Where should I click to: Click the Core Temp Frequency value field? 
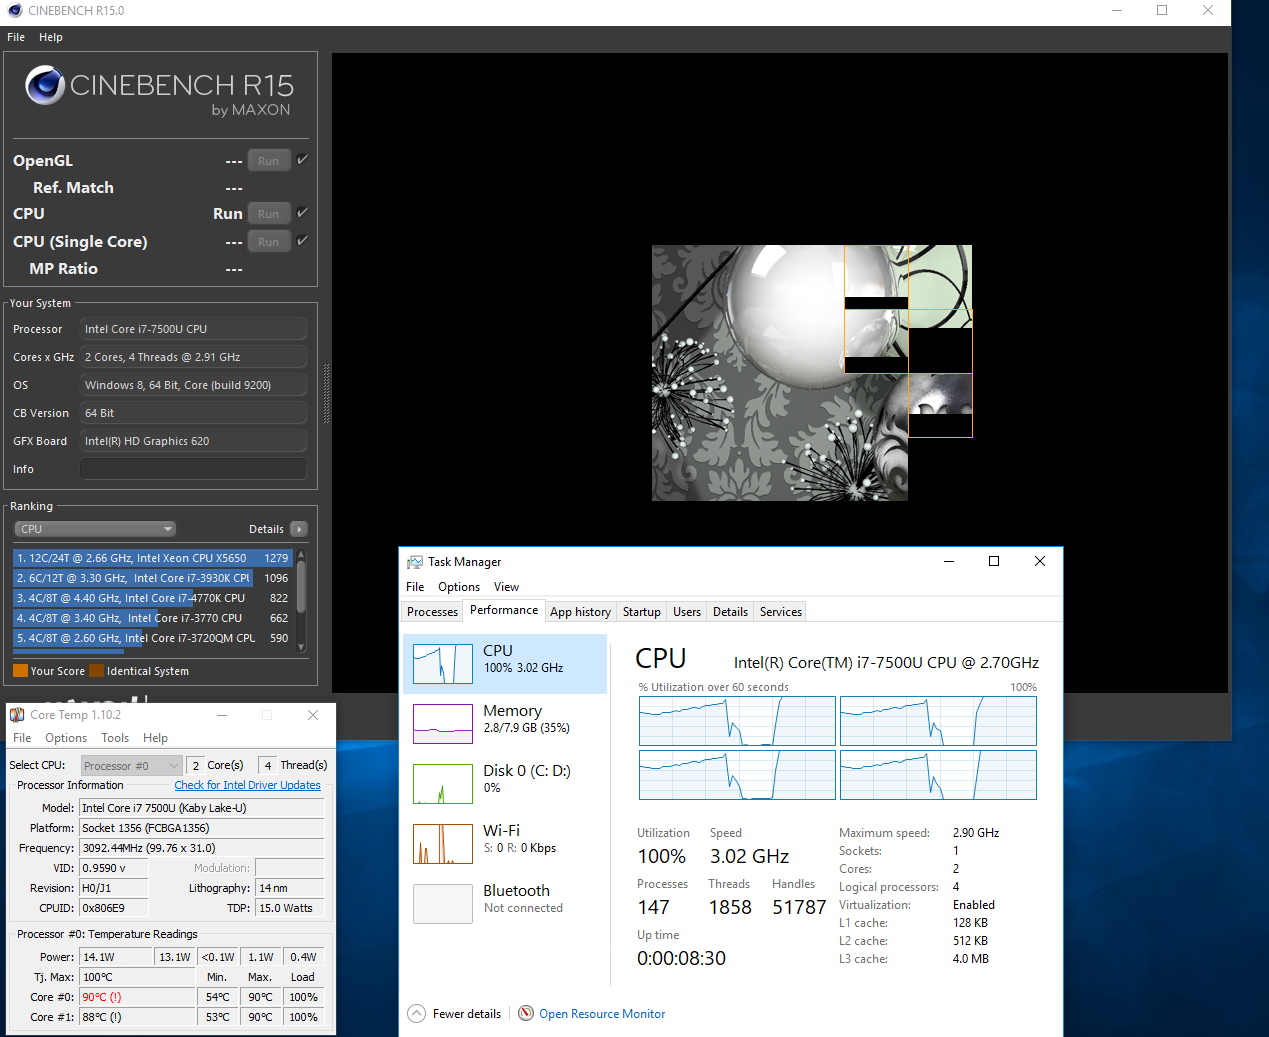click(202, 848)
